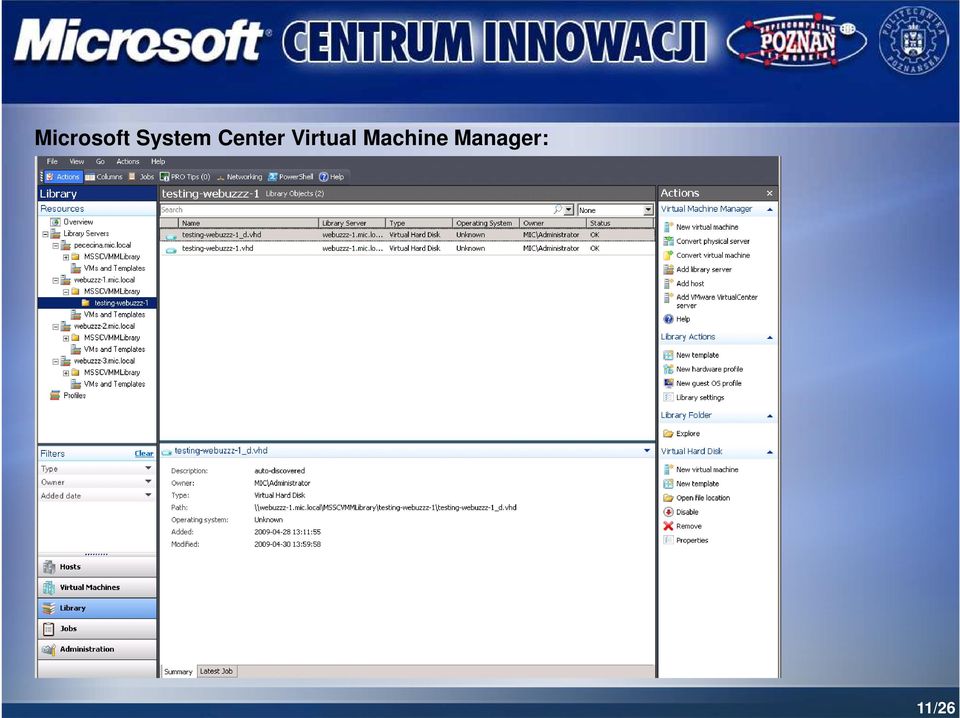Open the Help menu in the menu bar
Image resolution: width=960 pixels, height=718 pixels.
(x=158, y=162)
